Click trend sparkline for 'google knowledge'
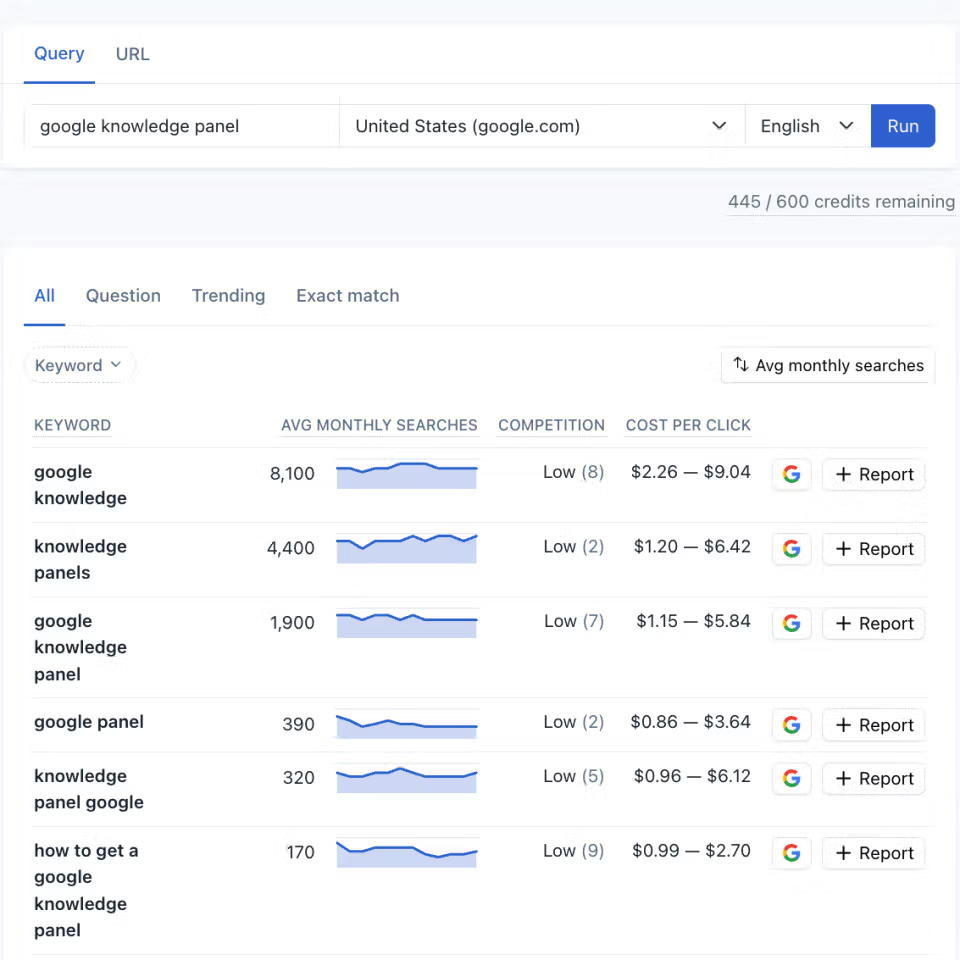 pyautogui.click(x=407, y=475)
